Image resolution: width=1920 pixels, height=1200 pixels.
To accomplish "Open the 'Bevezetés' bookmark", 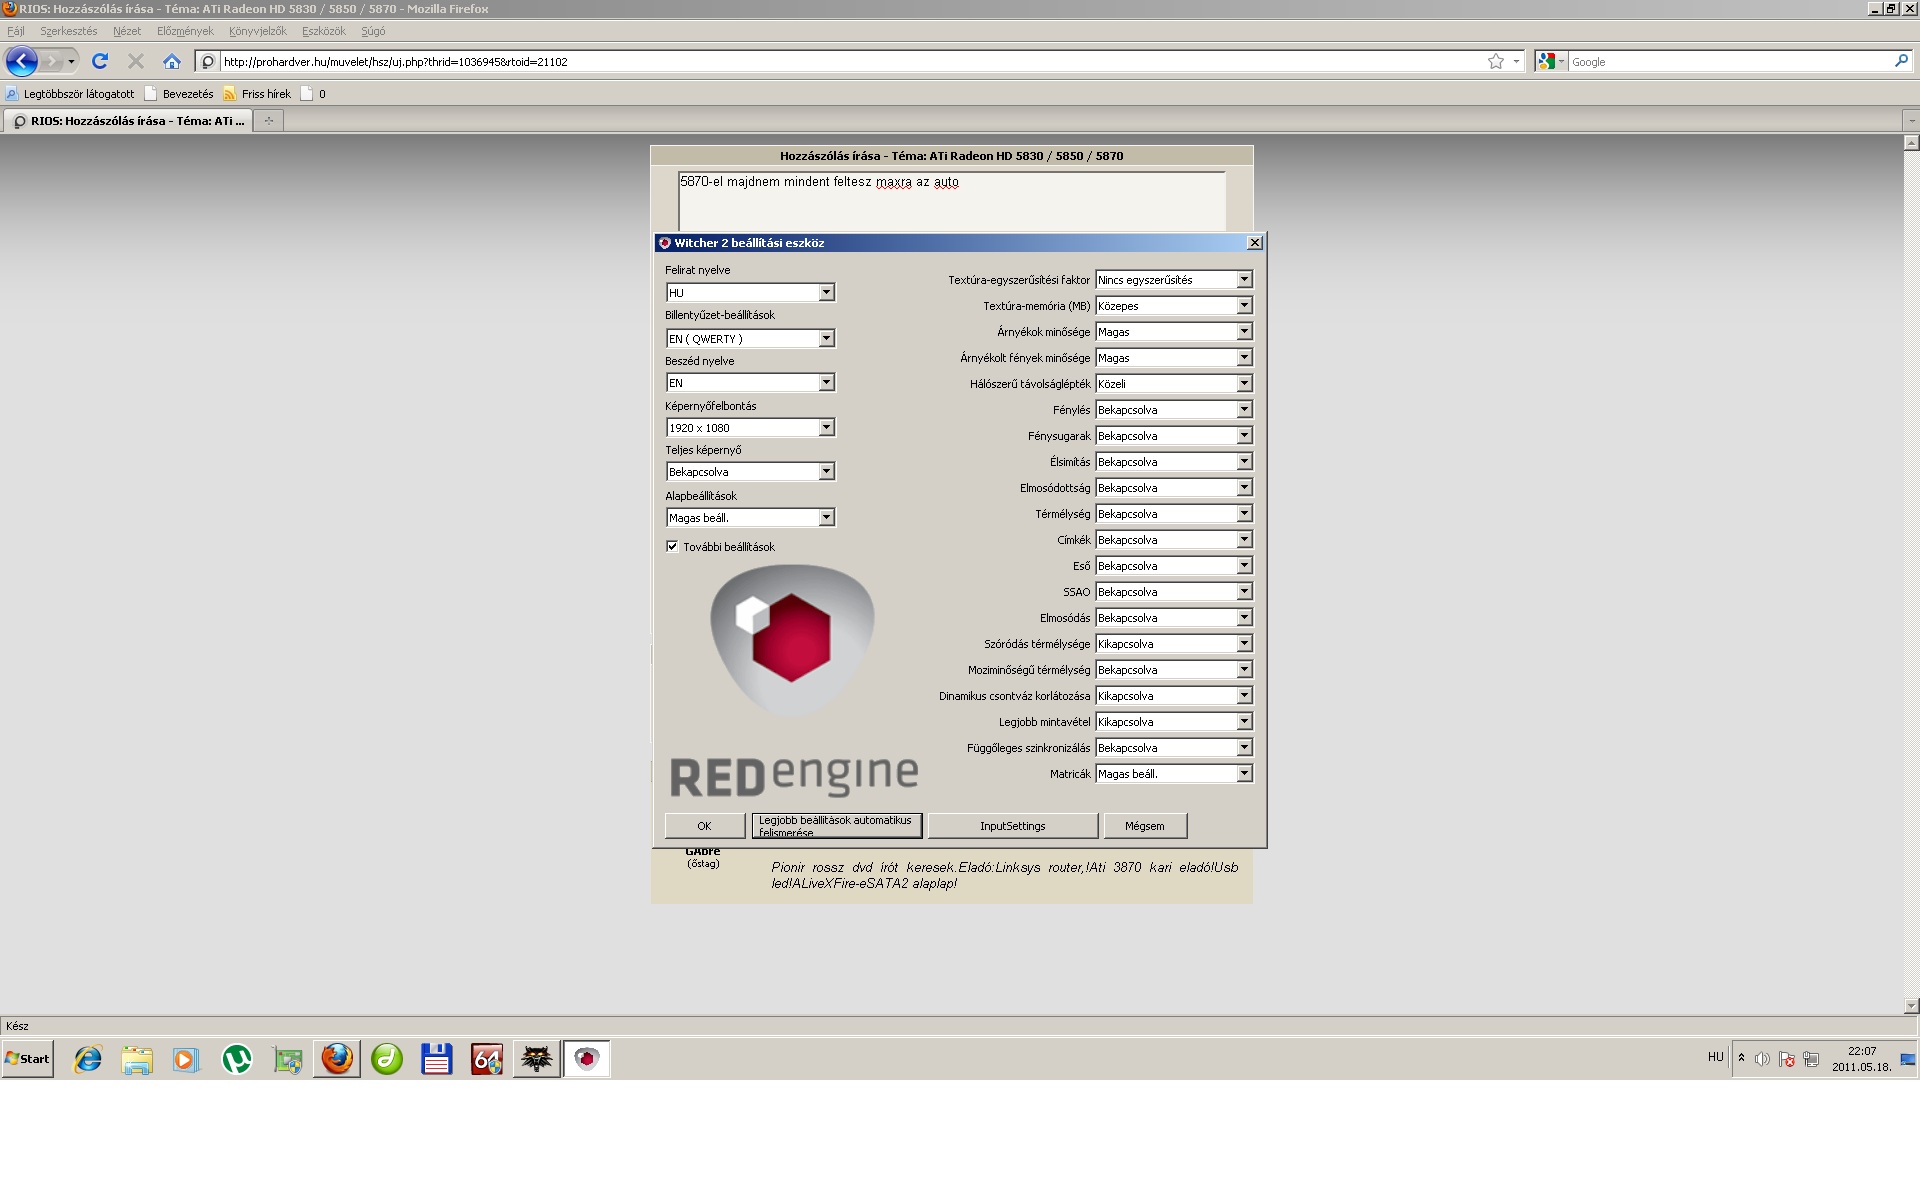I will pyautogui.click(x=179, y=94).
